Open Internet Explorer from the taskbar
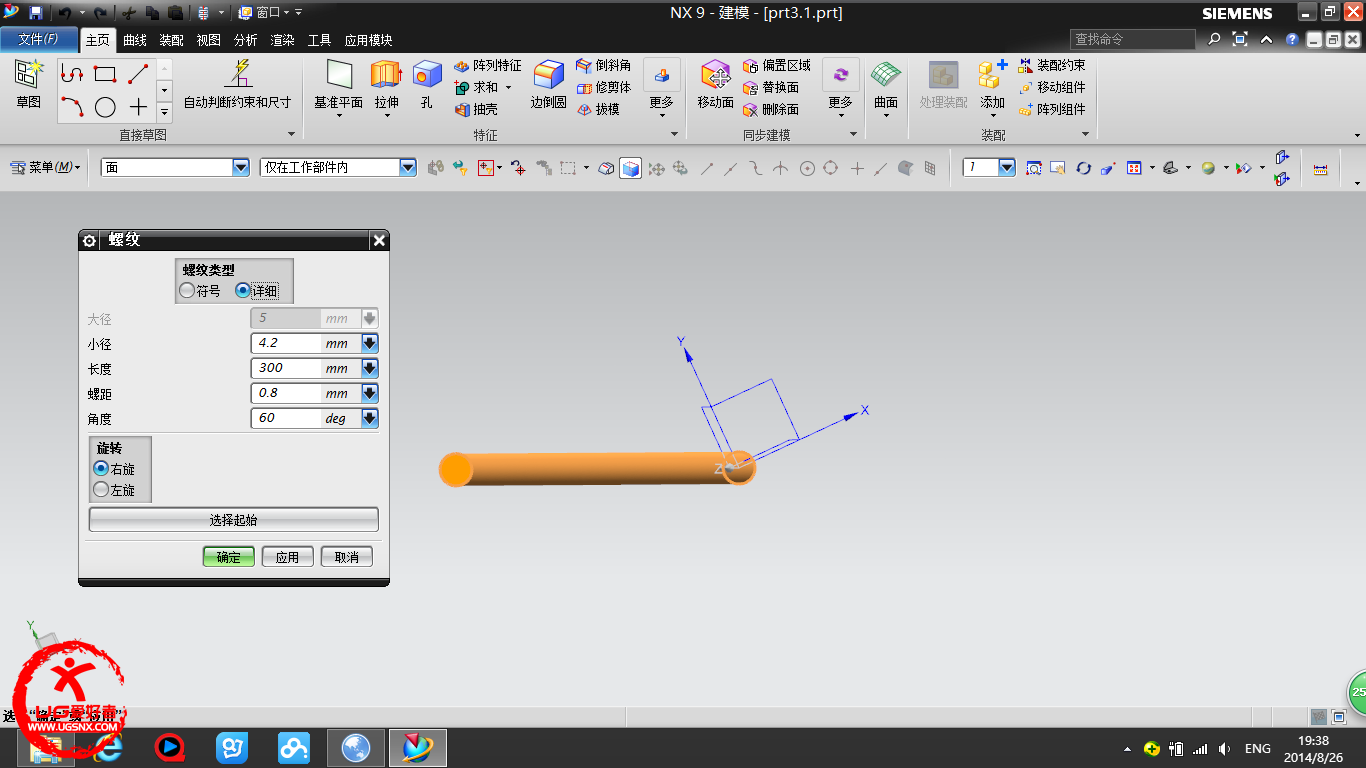Image resolution: width=1366 pixels, height=768 pixels. click(107, 747)
